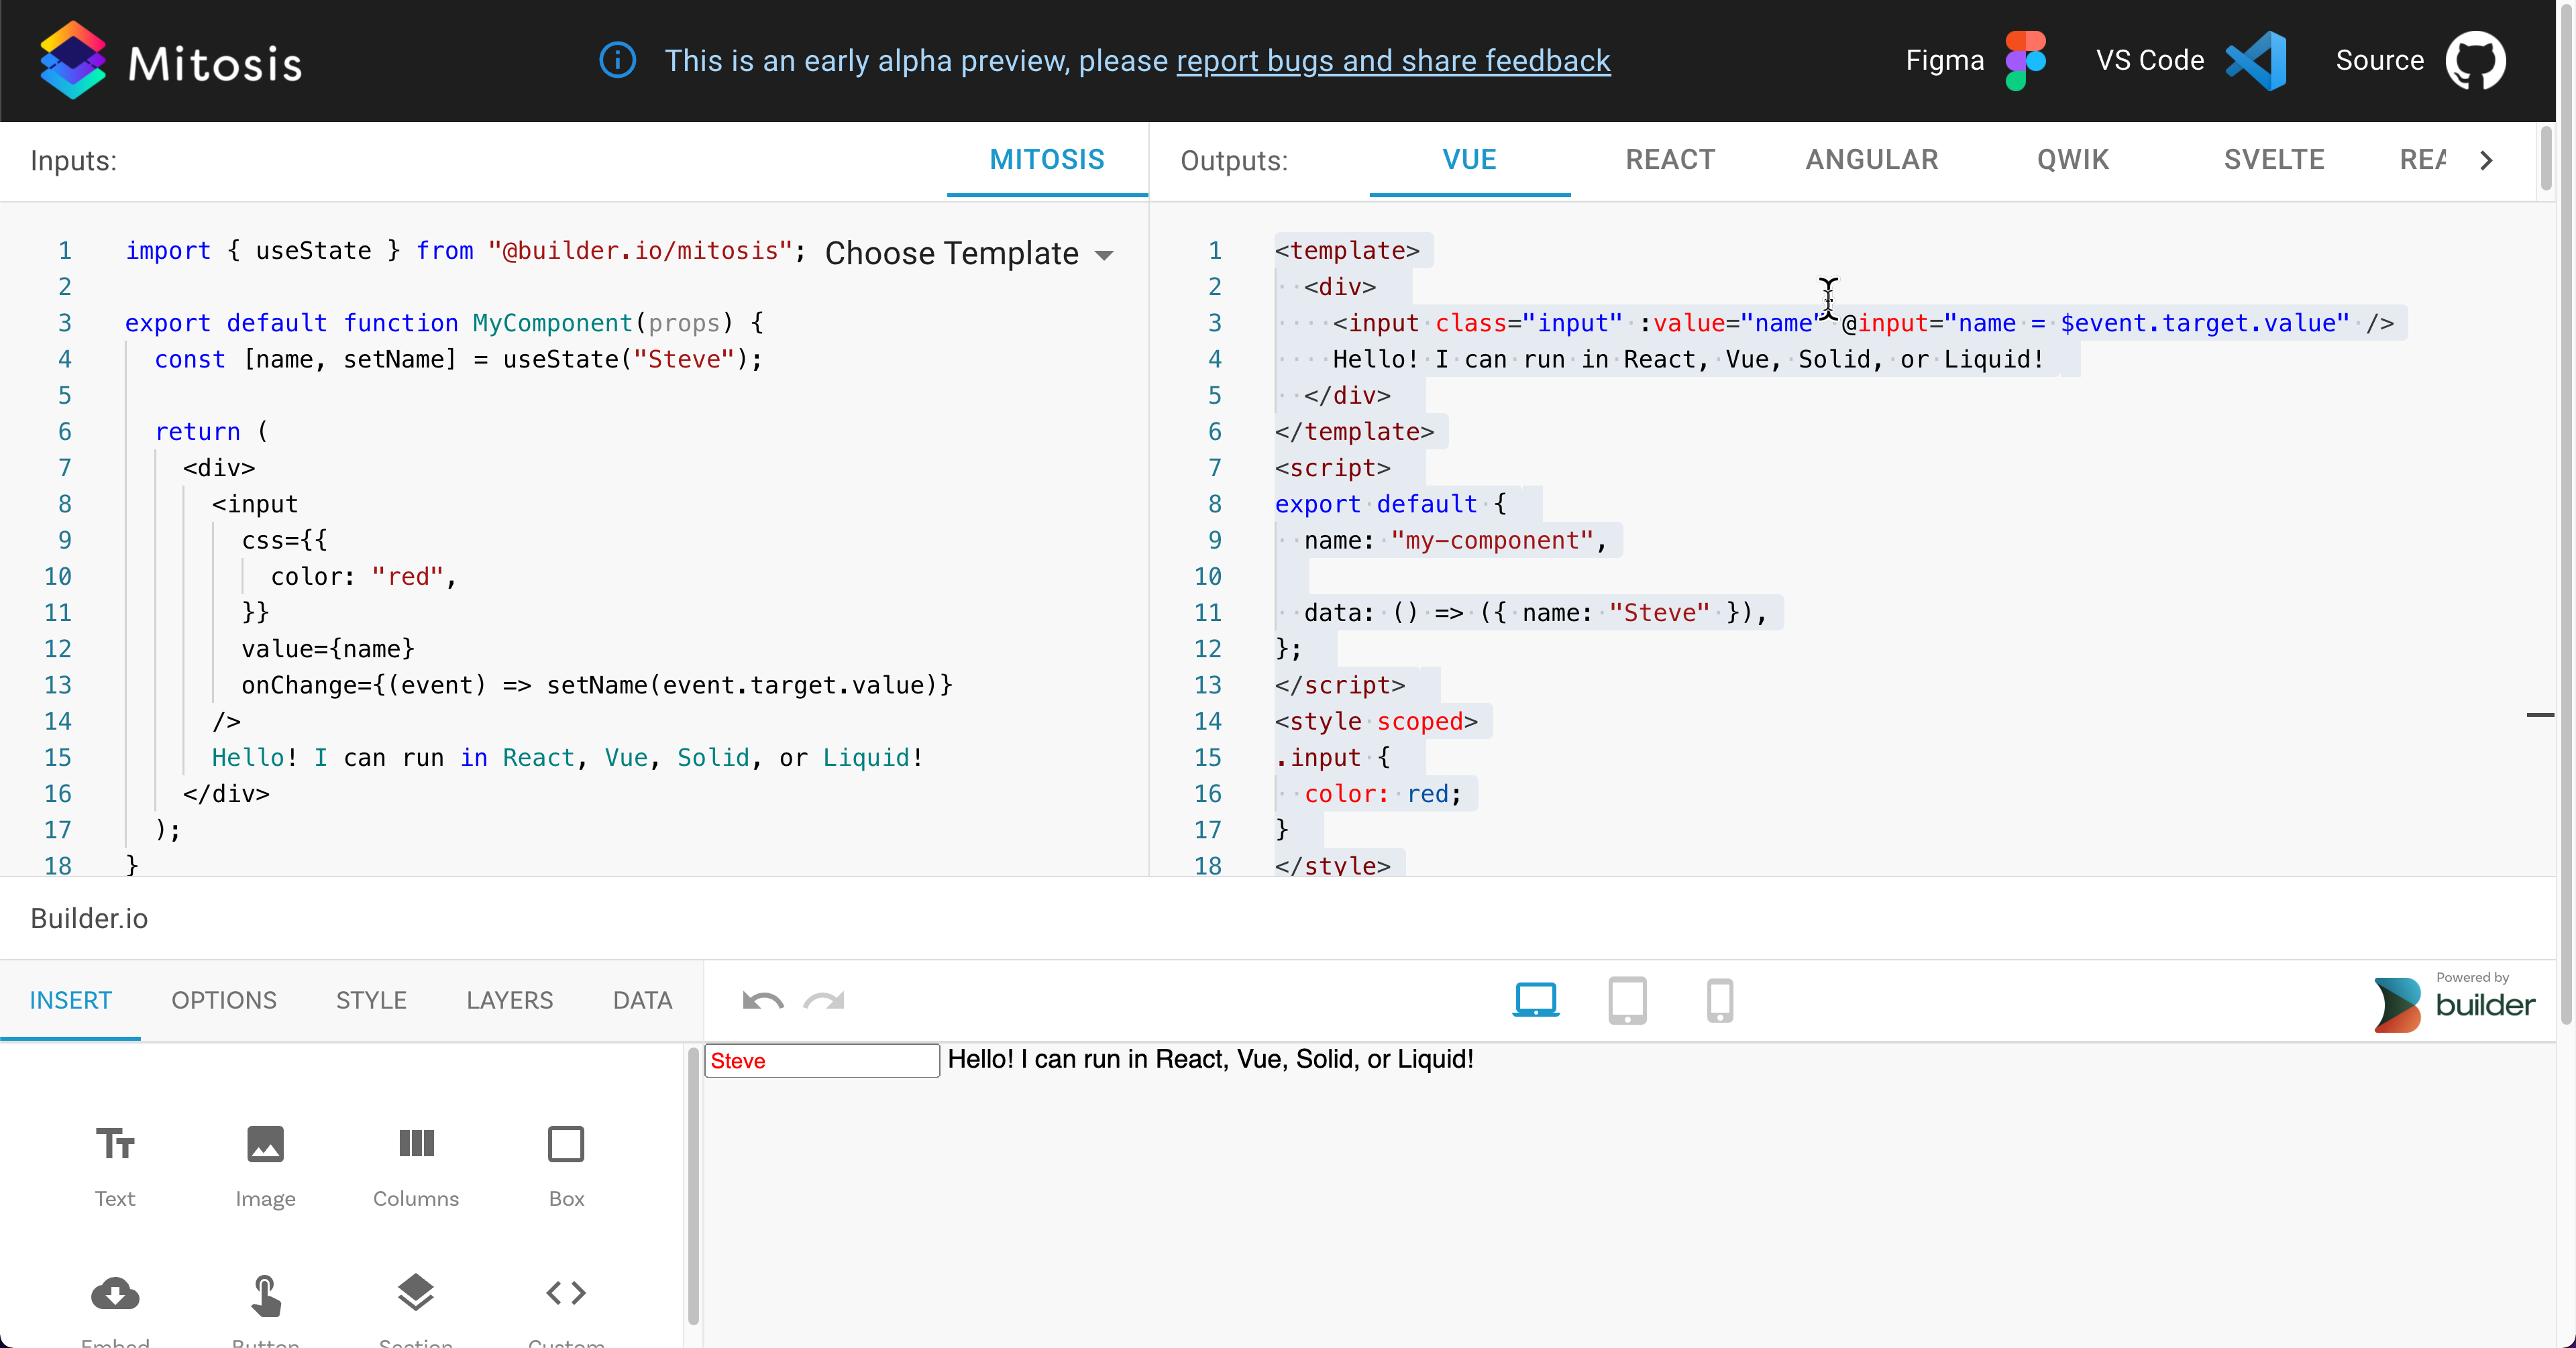Viewport: 2576px width, 1348px height.
Task: Click the redo arrow icon
Action: [x=824, y=1000]
